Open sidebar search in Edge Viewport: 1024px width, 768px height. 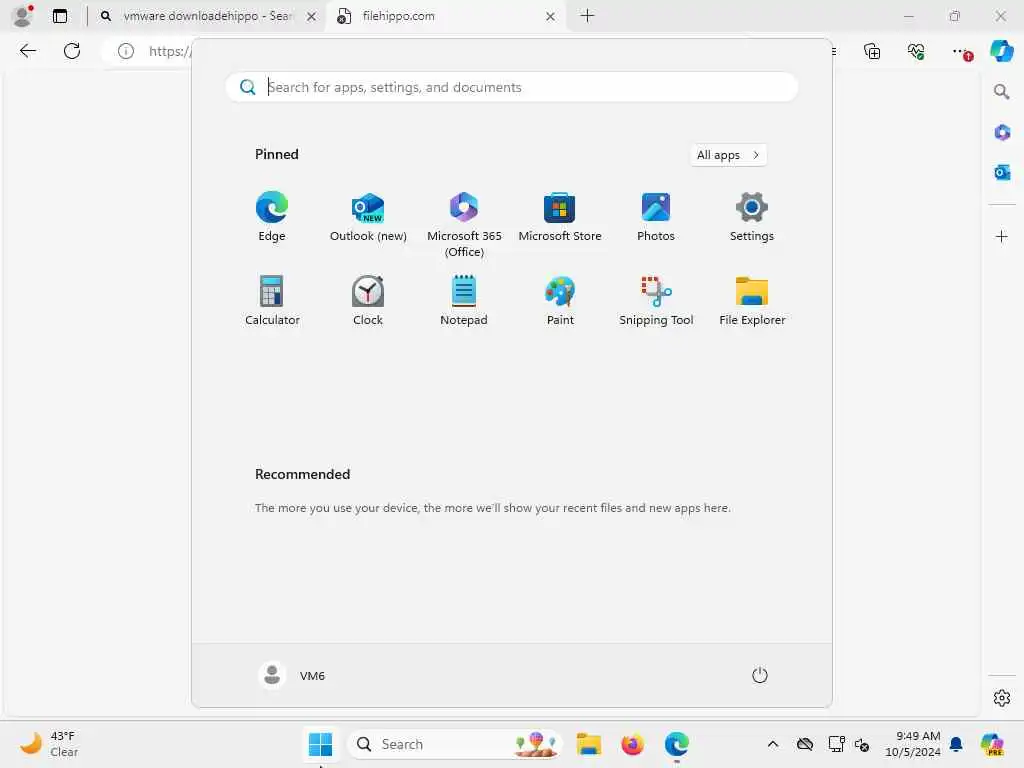1001,91
